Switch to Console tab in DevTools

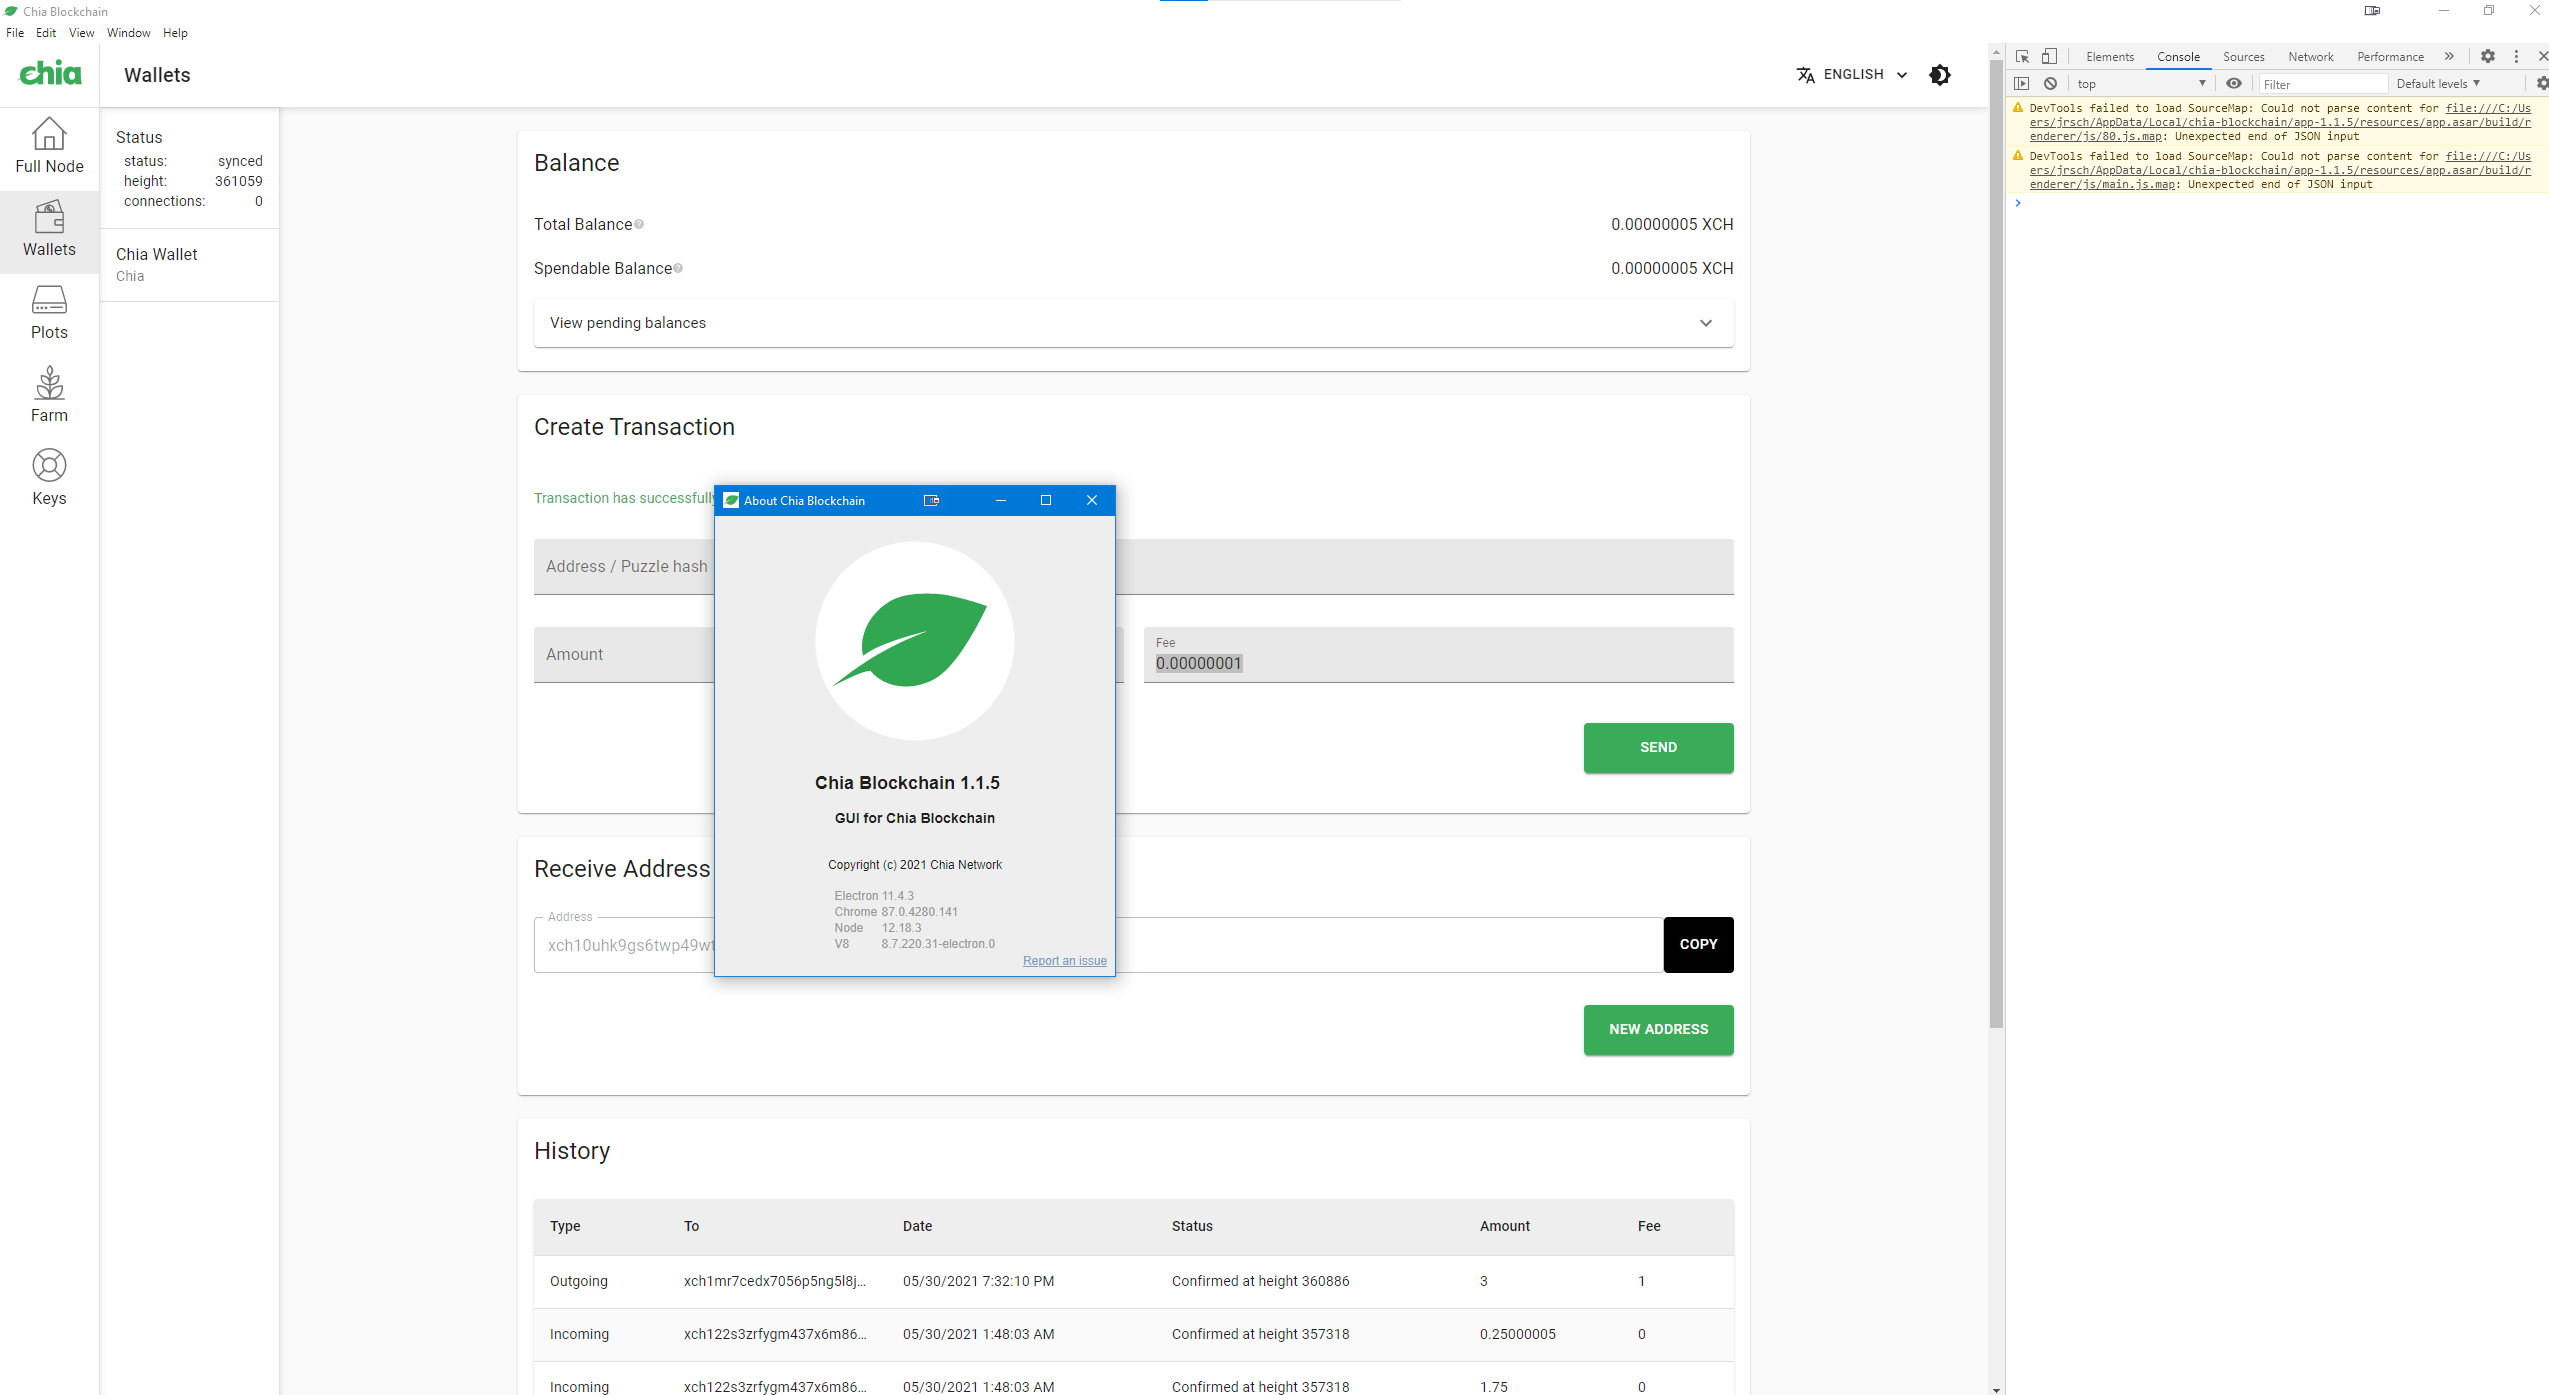coord(2178,57)
